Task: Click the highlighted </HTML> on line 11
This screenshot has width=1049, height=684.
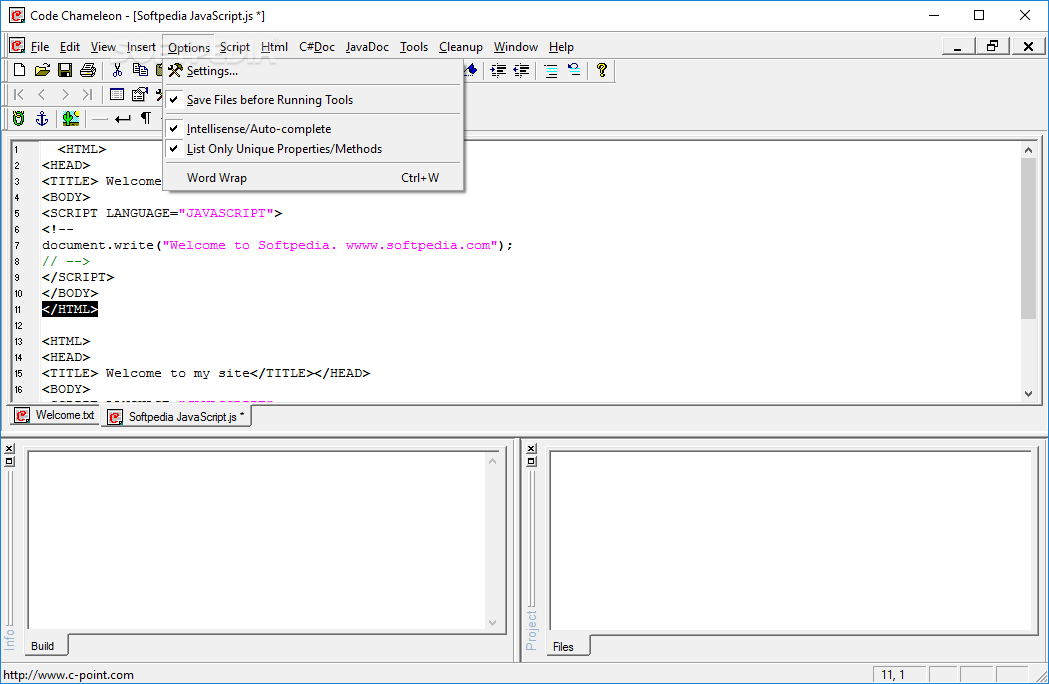Action: pyautogui.click(x=70, y=309)
